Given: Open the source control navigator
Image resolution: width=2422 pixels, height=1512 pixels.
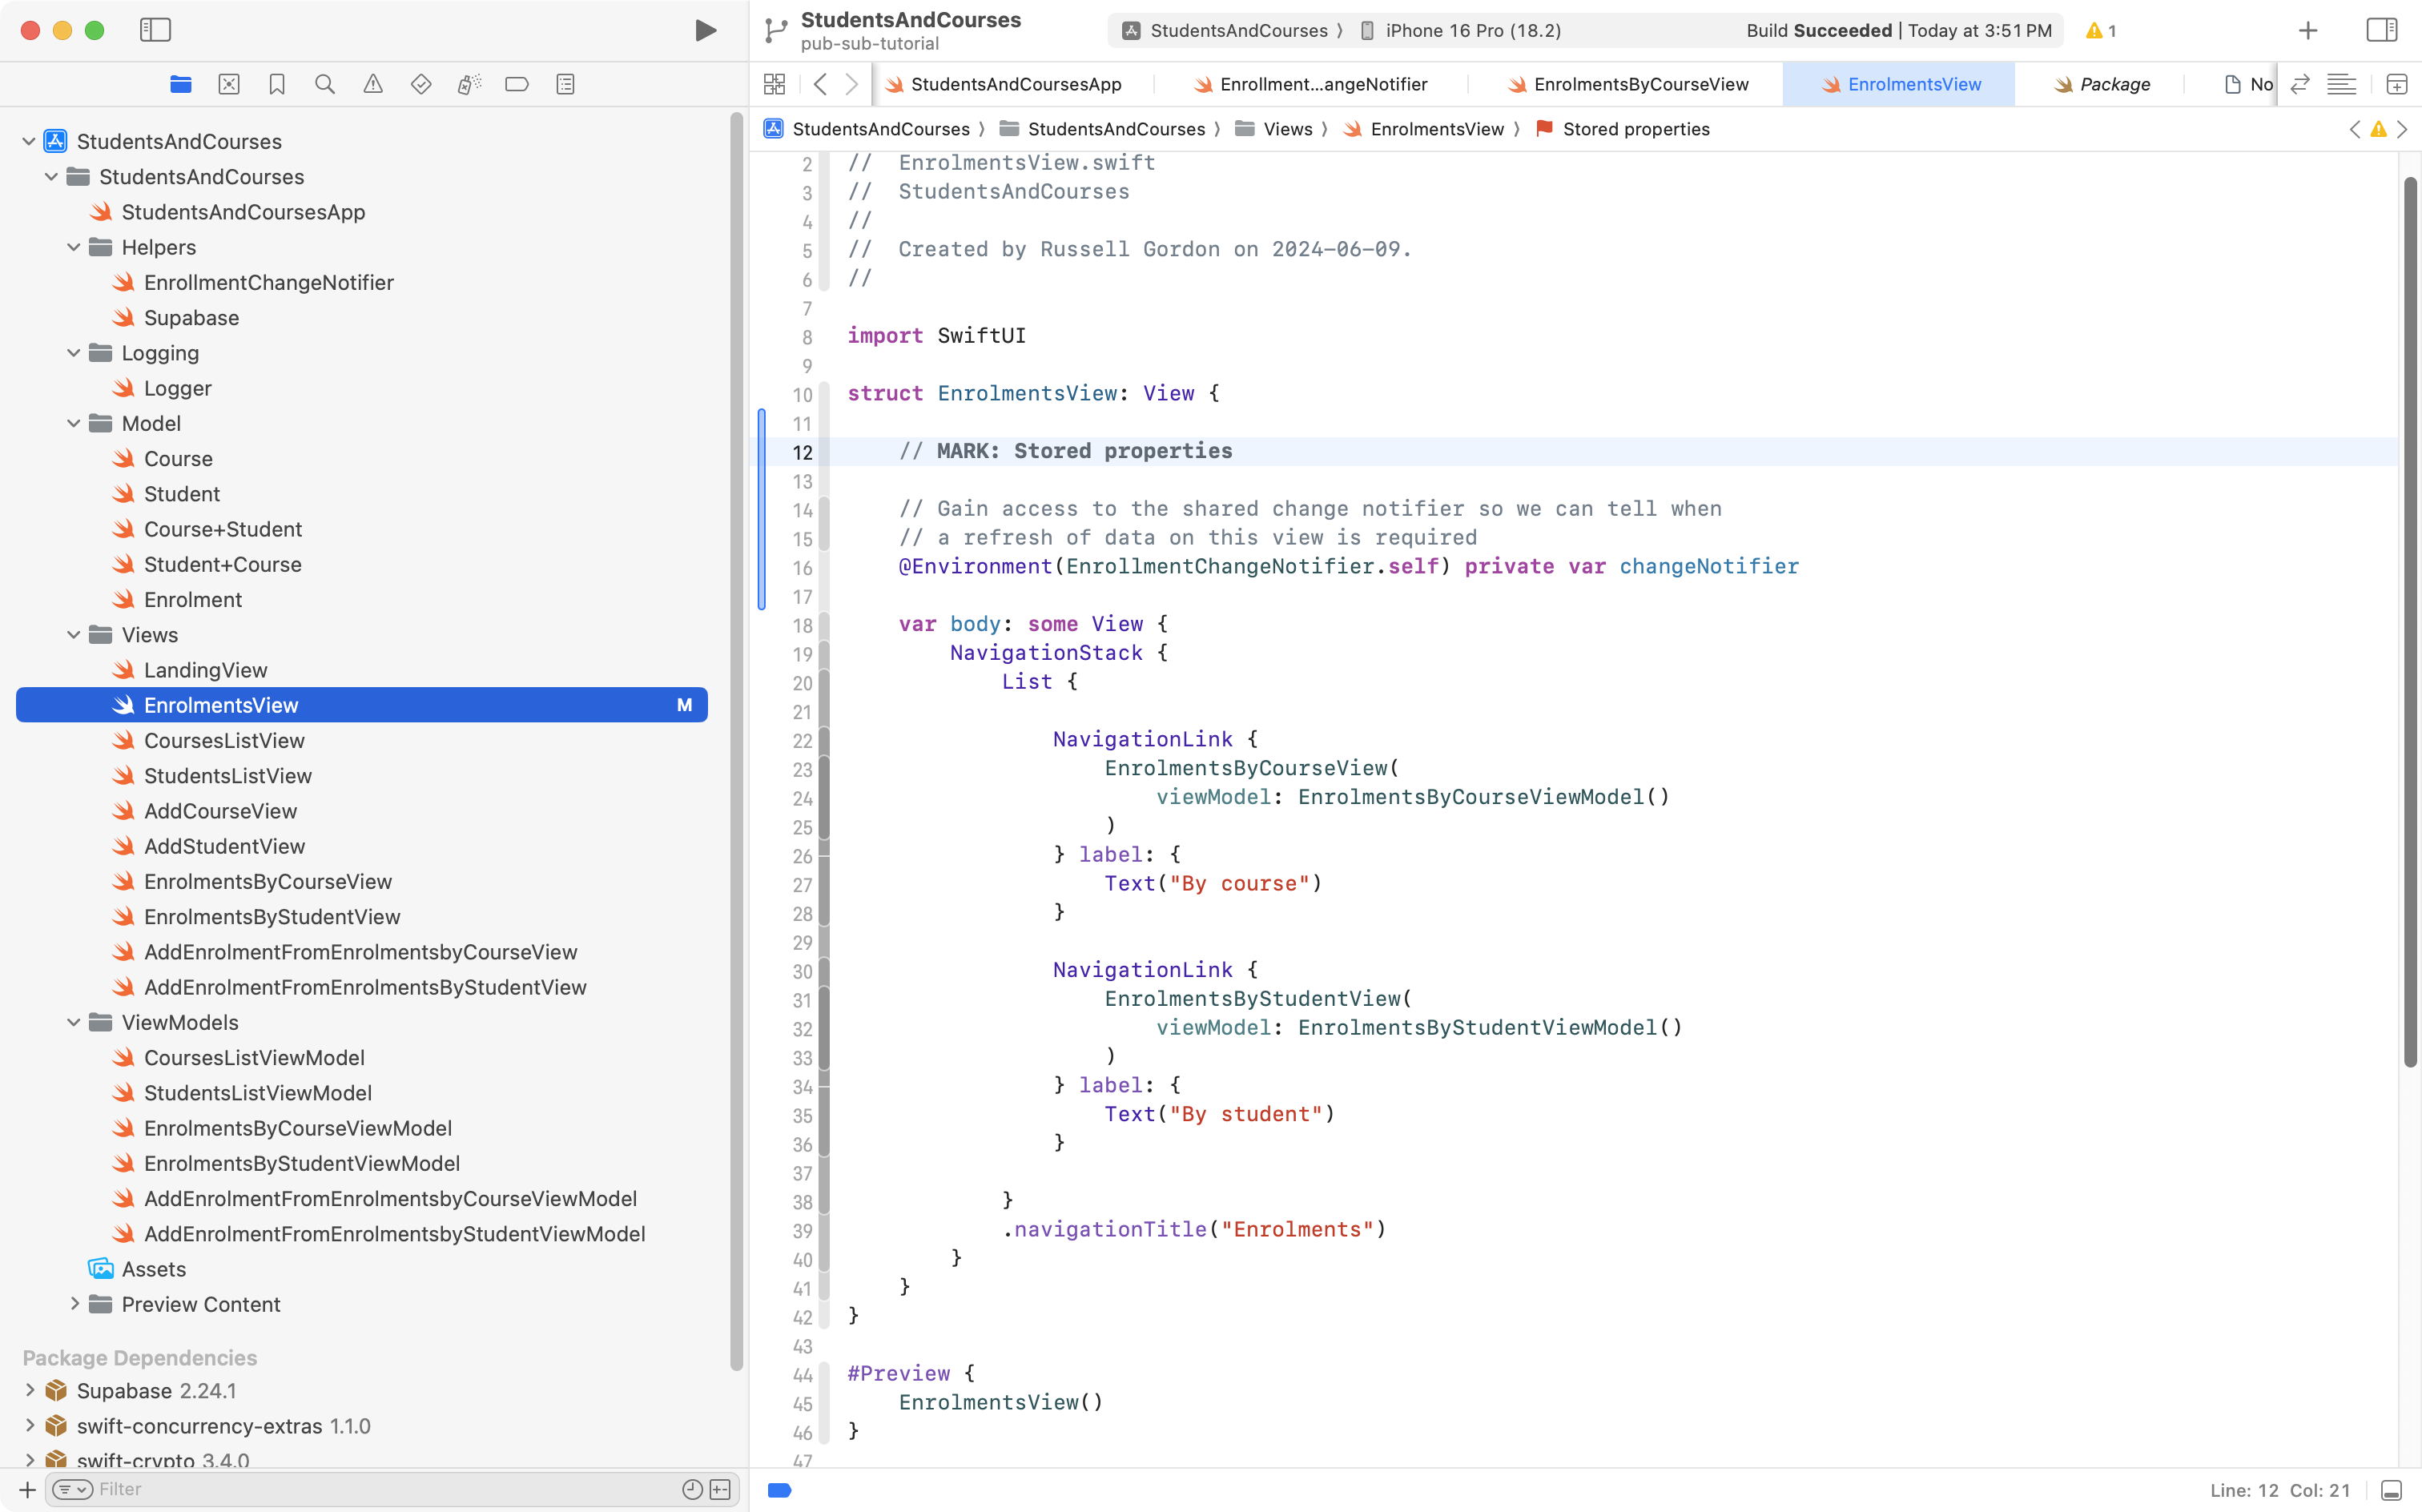Looking at the screenshot, I should [x=229, y=84].
